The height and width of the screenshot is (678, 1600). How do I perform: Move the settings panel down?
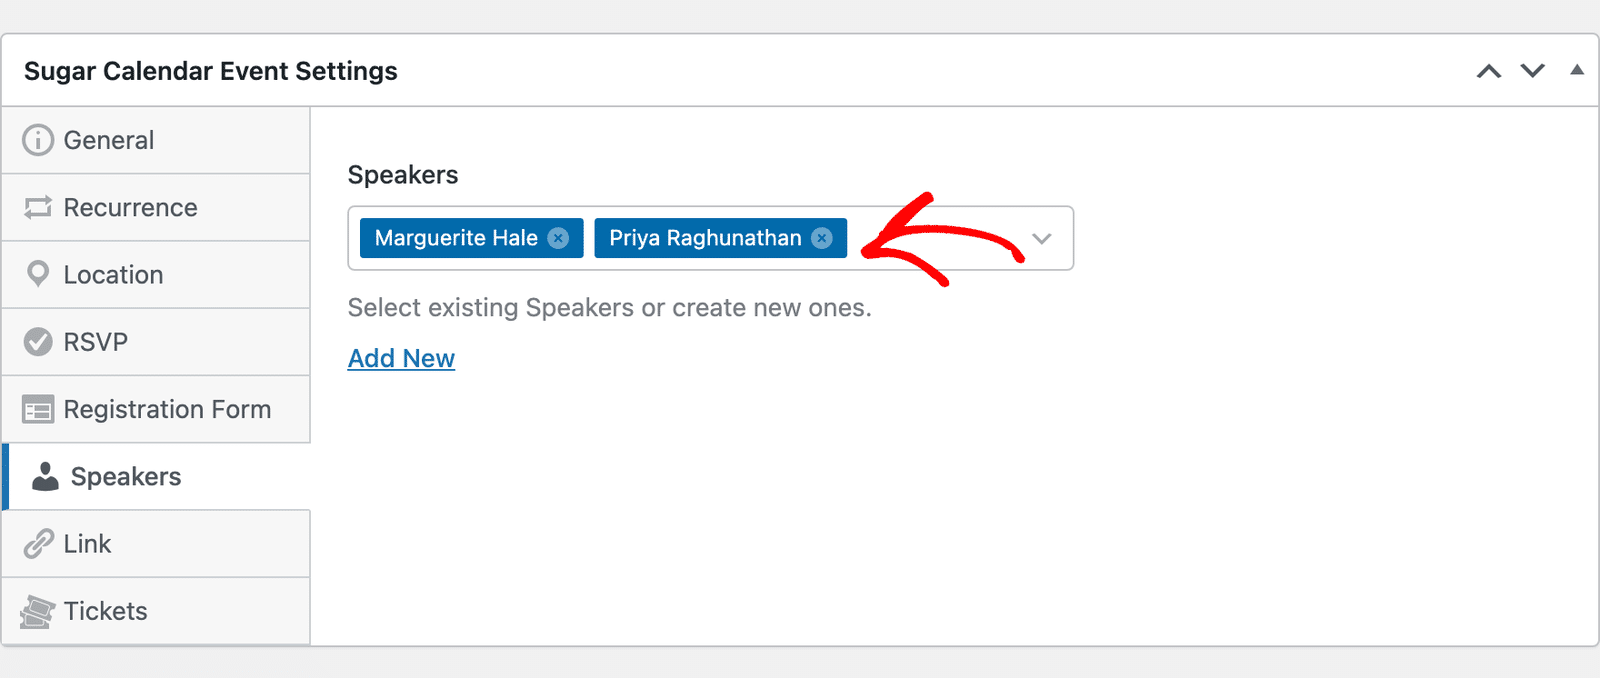1533,71
